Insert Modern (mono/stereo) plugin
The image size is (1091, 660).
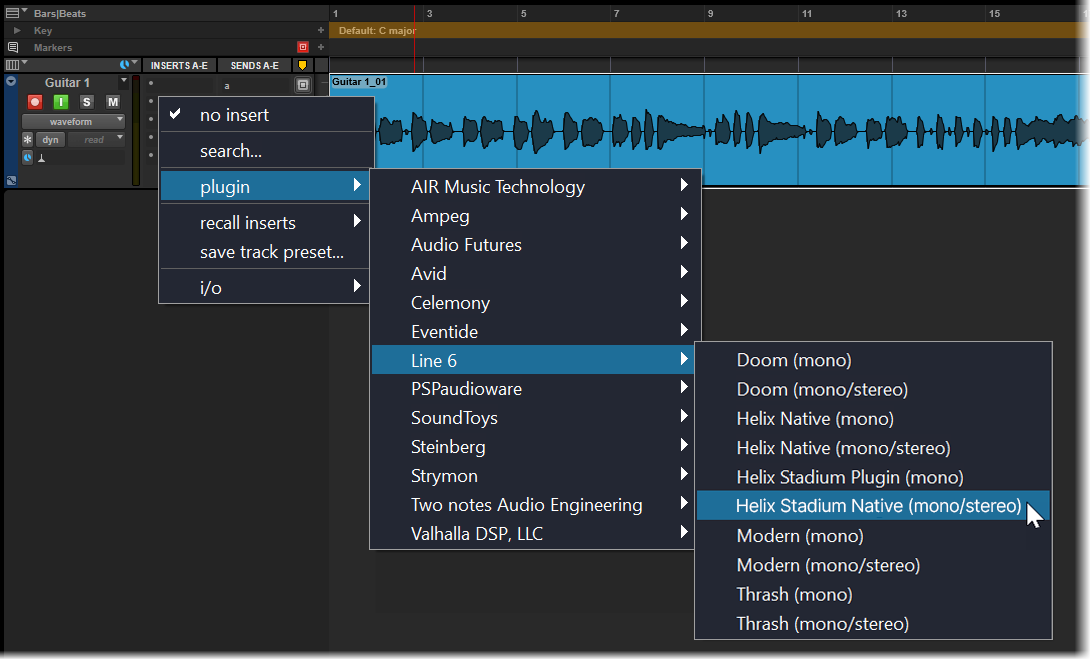pos(873,565)
